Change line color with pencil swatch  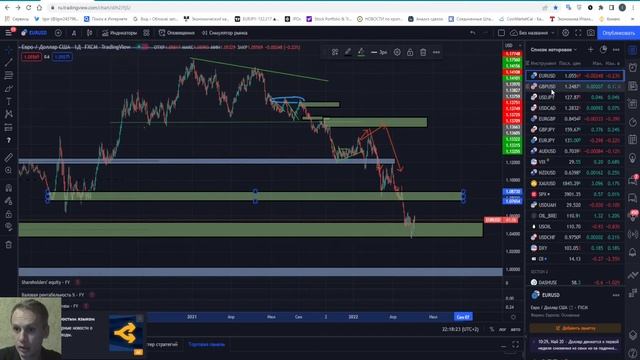(348, 52)
